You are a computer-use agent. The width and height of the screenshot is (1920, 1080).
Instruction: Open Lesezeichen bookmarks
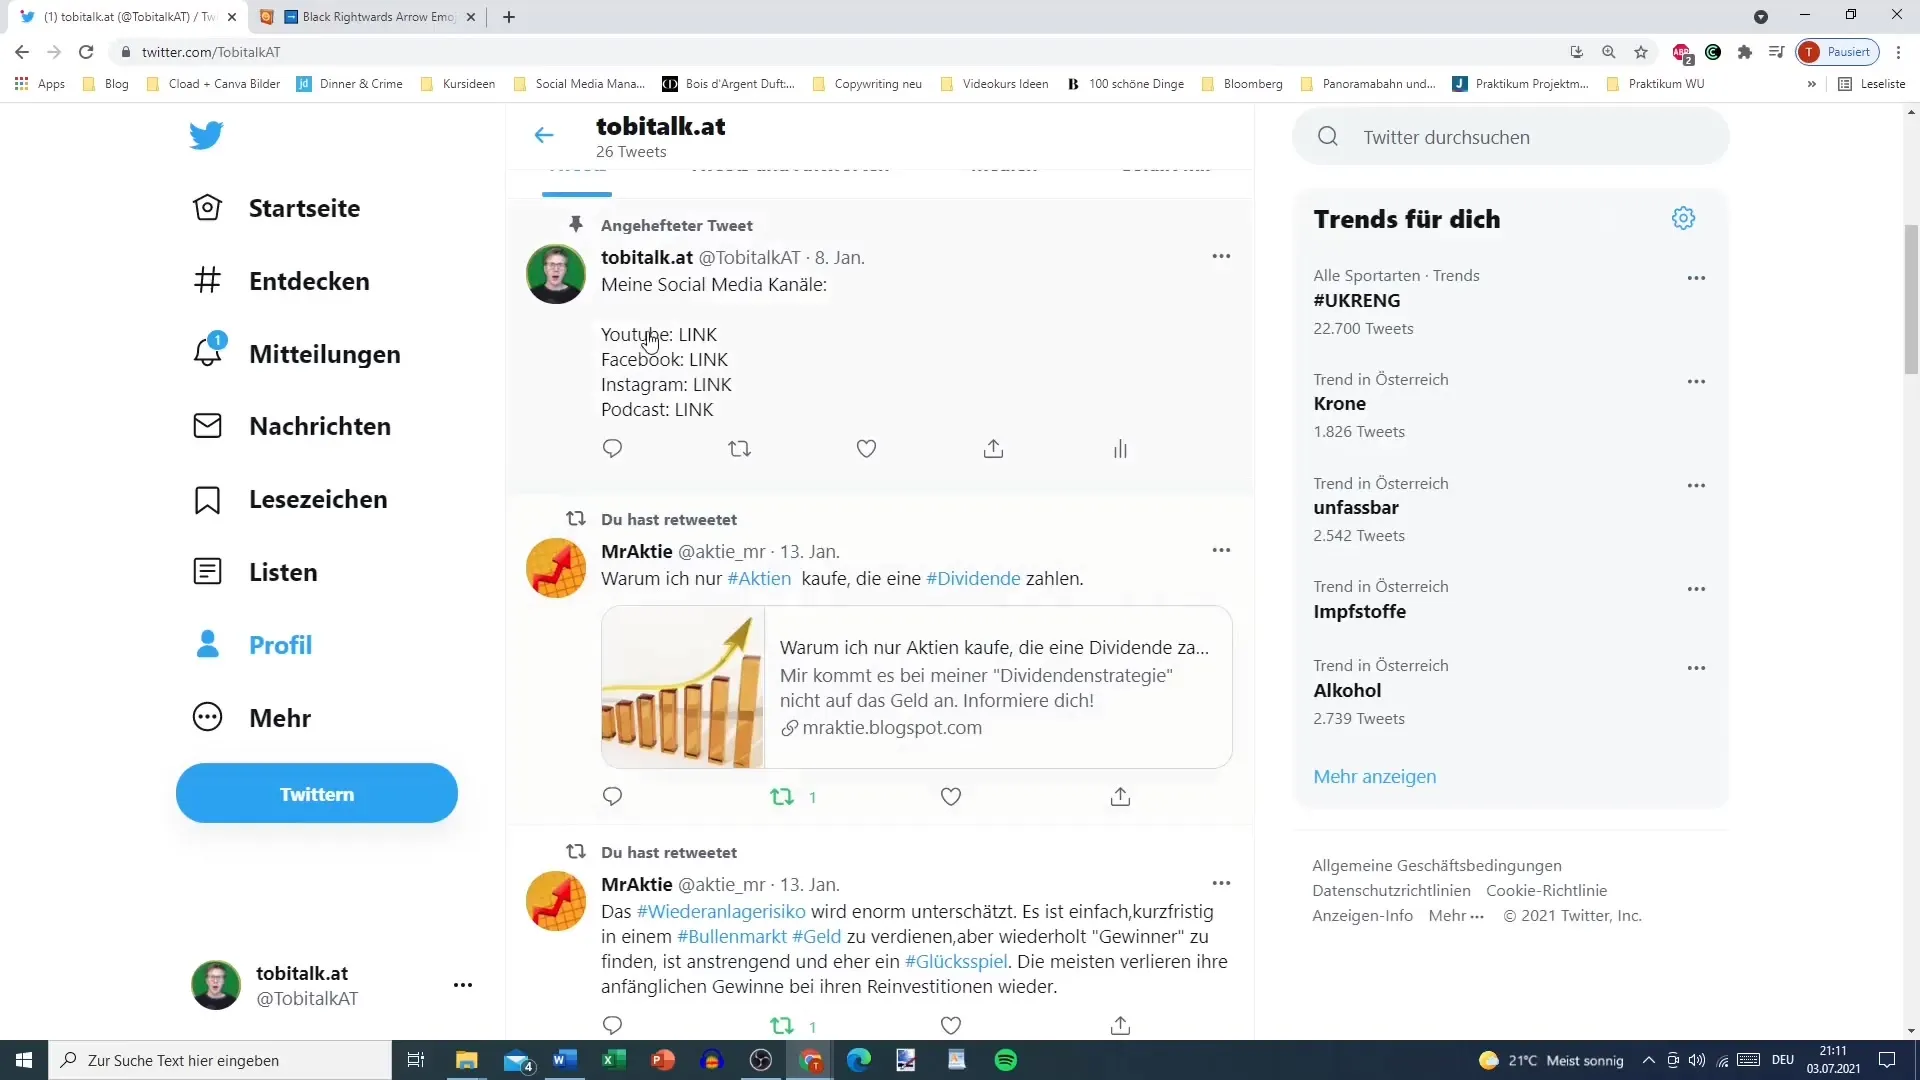point(289,499)
